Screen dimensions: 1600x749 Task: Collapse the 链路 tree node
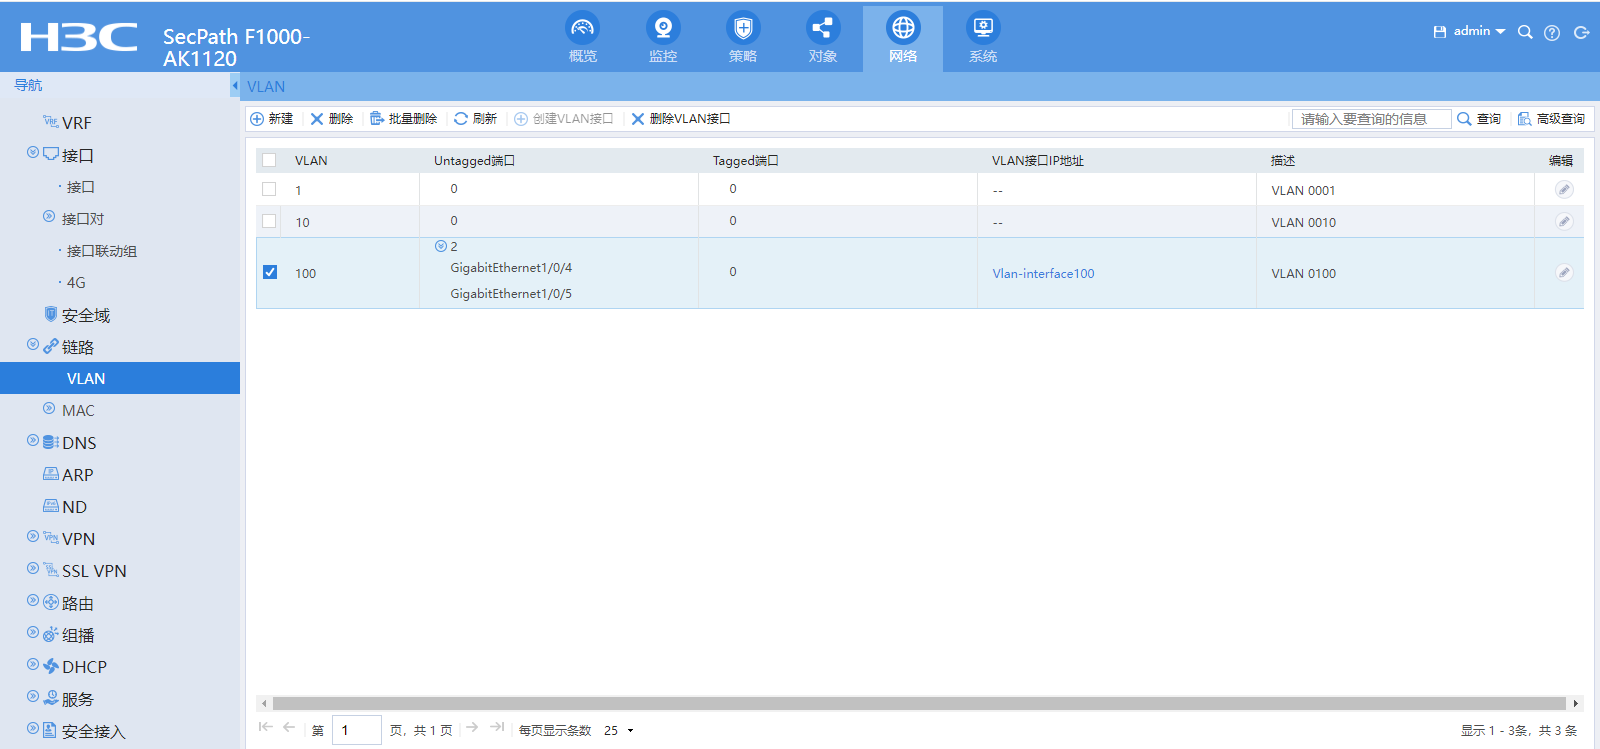33,345
